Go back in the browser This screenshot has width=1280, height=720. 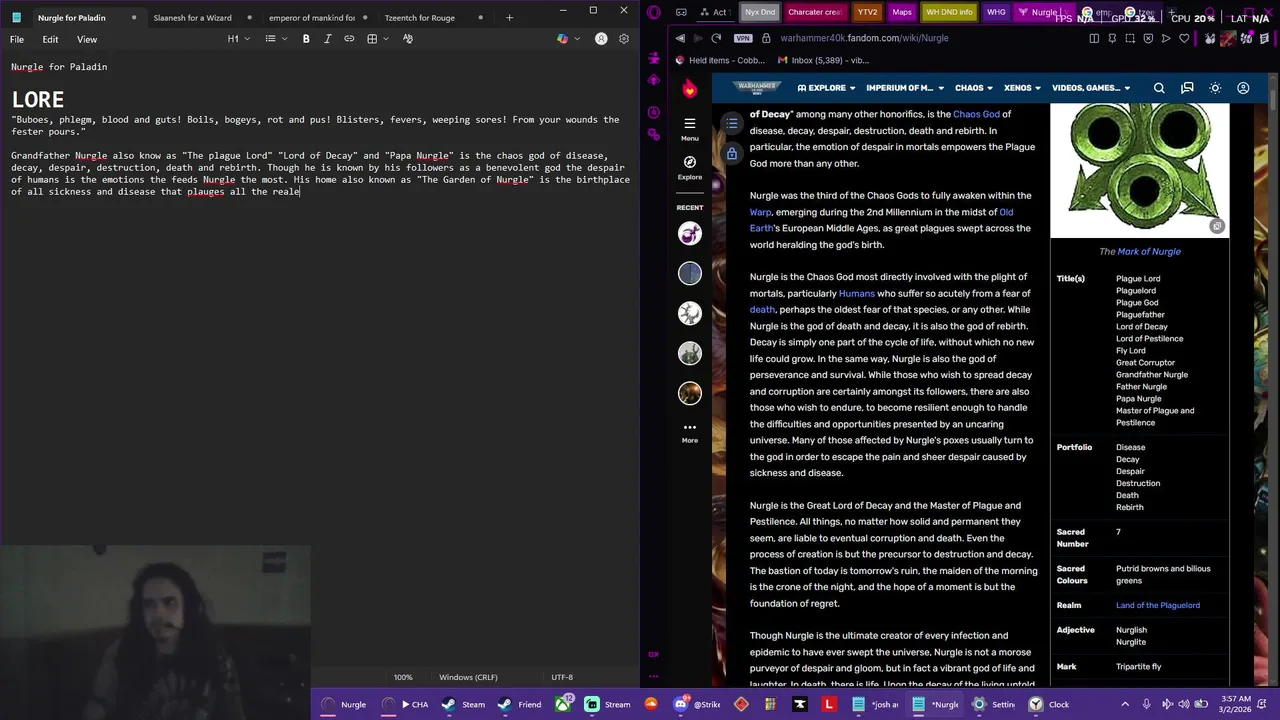(681, 38)
